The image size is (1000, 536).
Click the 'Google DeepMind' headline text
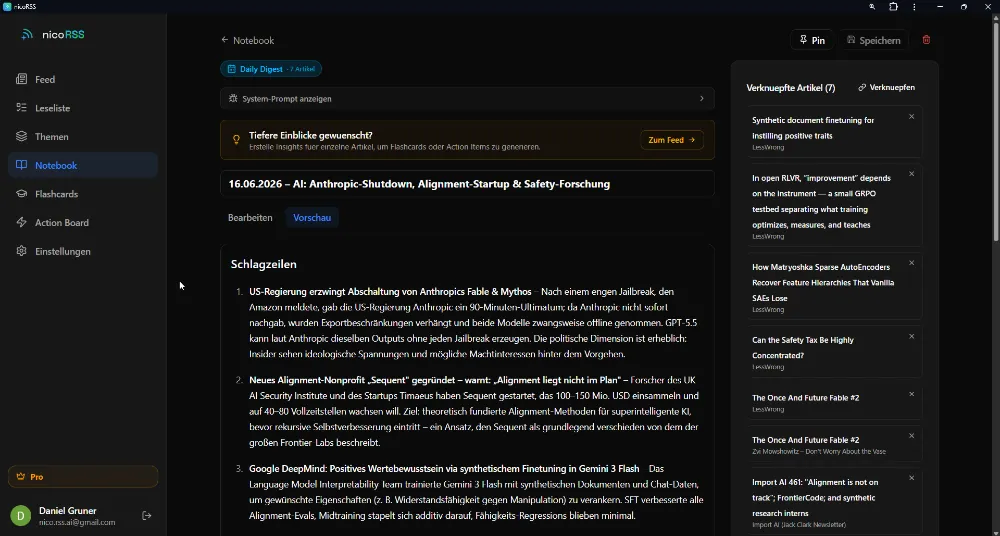444,468
